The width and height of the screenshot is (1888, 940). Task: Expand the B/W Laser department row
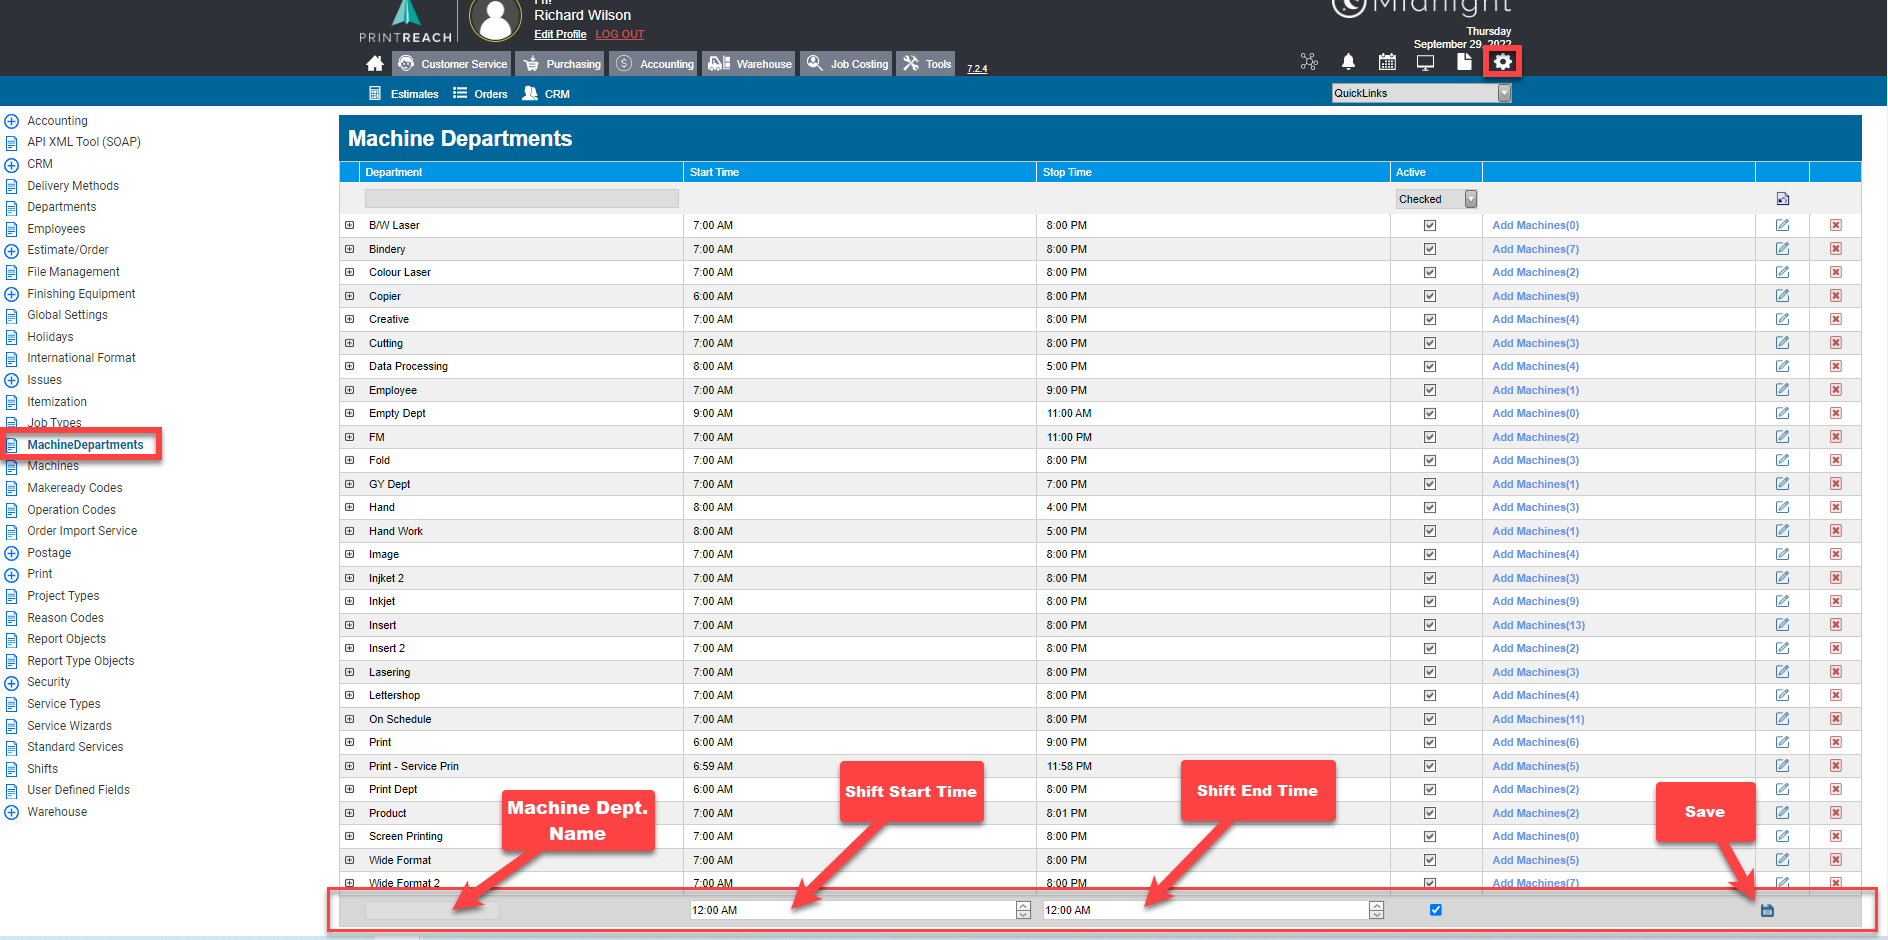pyautogui.click(x=349, y=225)
